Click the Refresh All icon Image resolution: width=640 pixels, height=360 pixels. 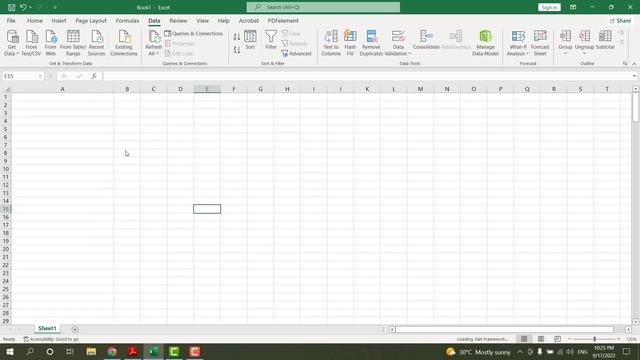click(154, 37)
